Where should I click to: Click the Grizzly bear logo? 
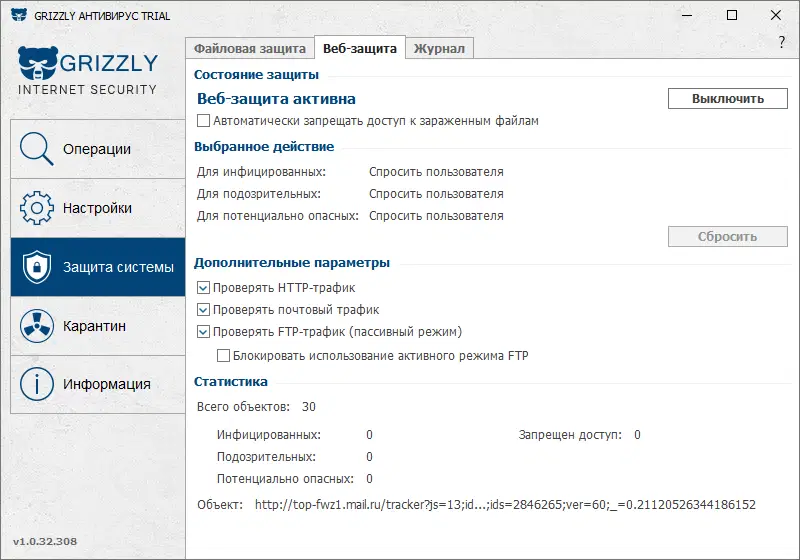tap(37, 64)
